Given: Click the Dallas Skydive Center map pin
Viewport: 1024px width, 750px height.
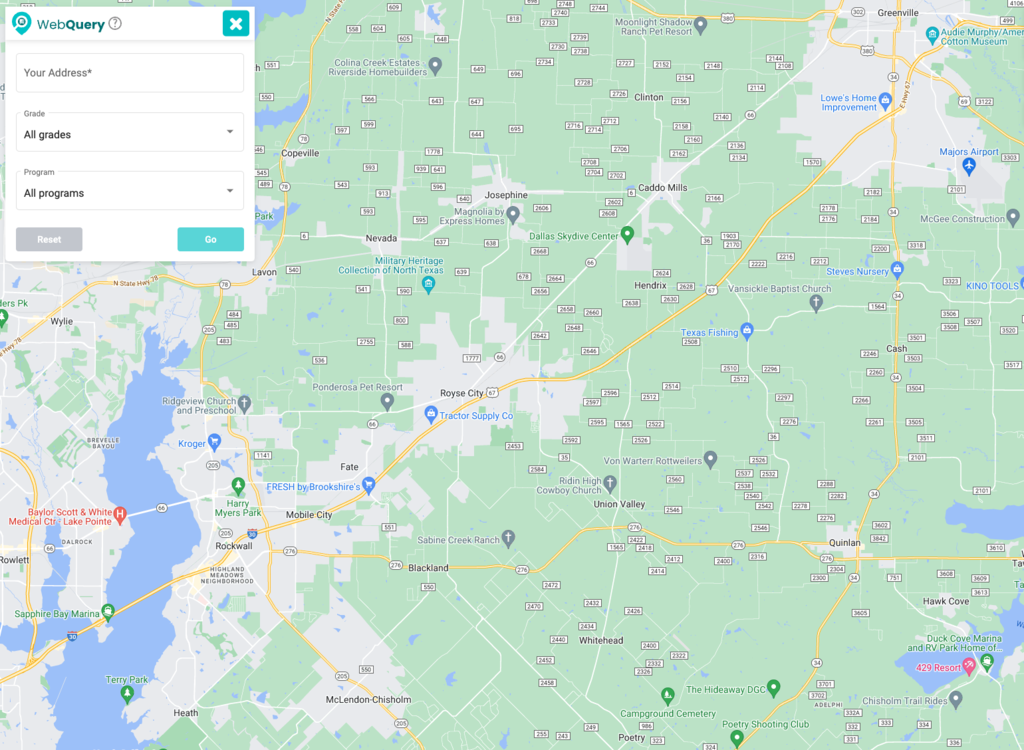Looking at the screenshot, I should coord(628,235).
